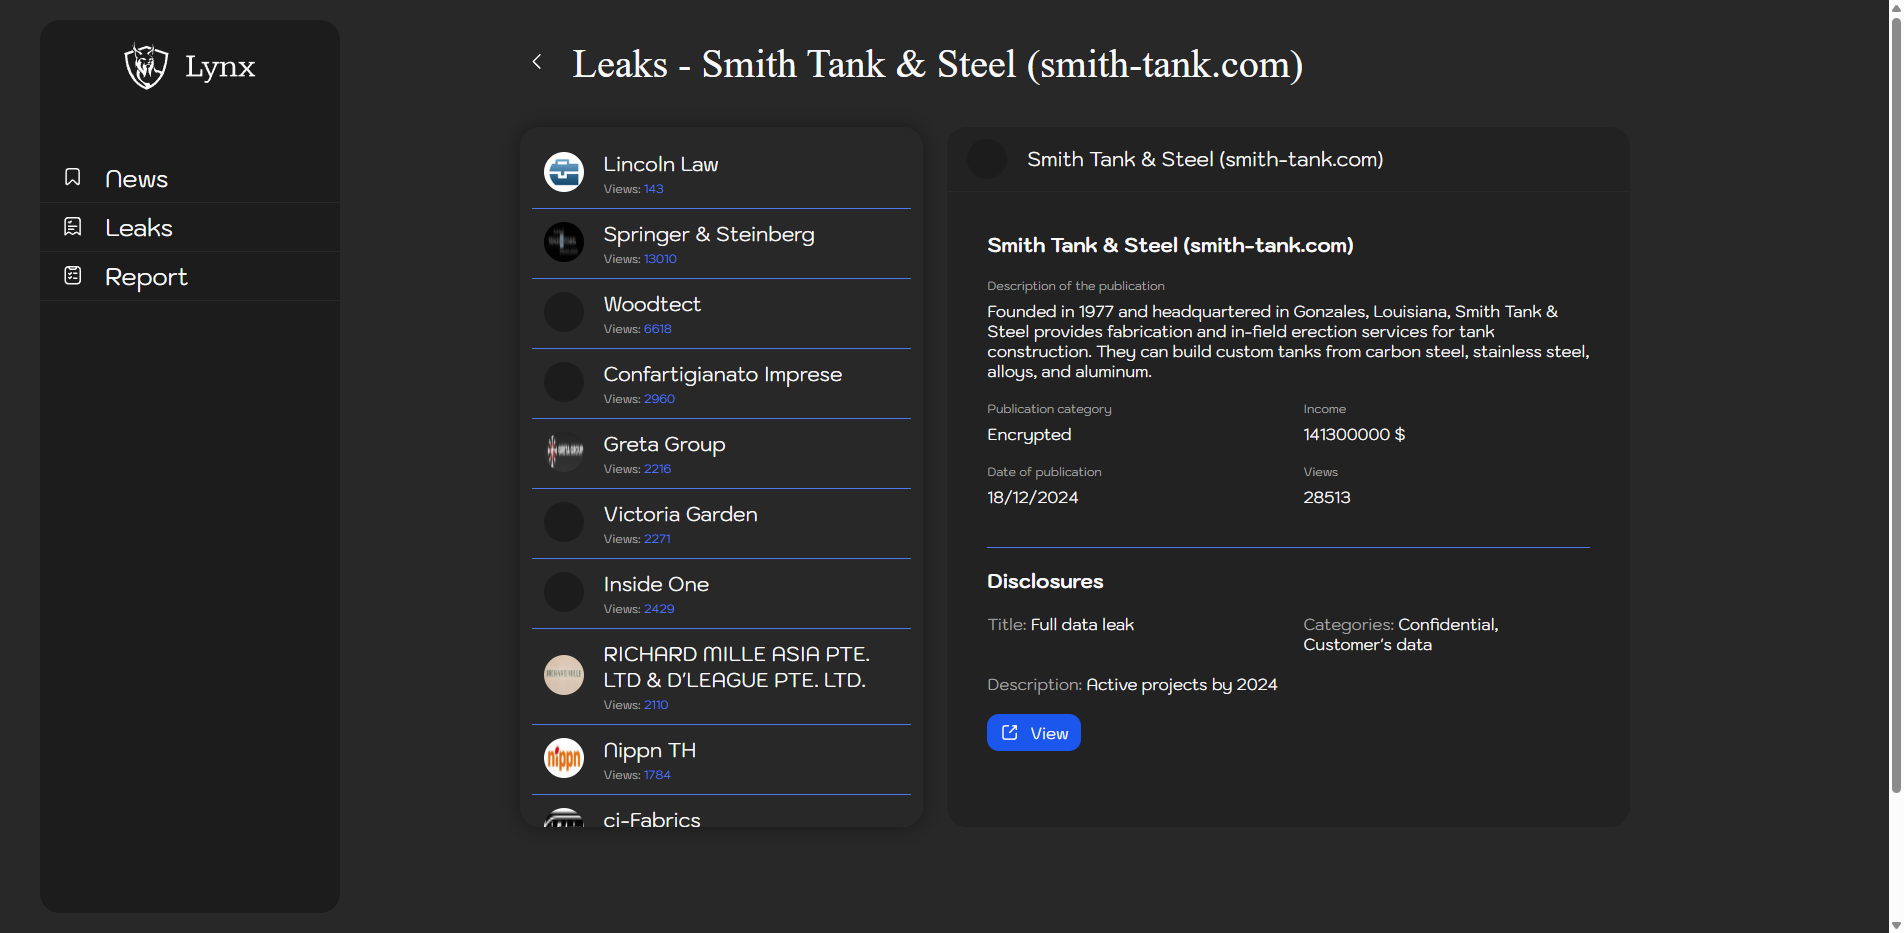Click the Richard Mille round logo
The image size is (1904, 933).
point(564,675)
